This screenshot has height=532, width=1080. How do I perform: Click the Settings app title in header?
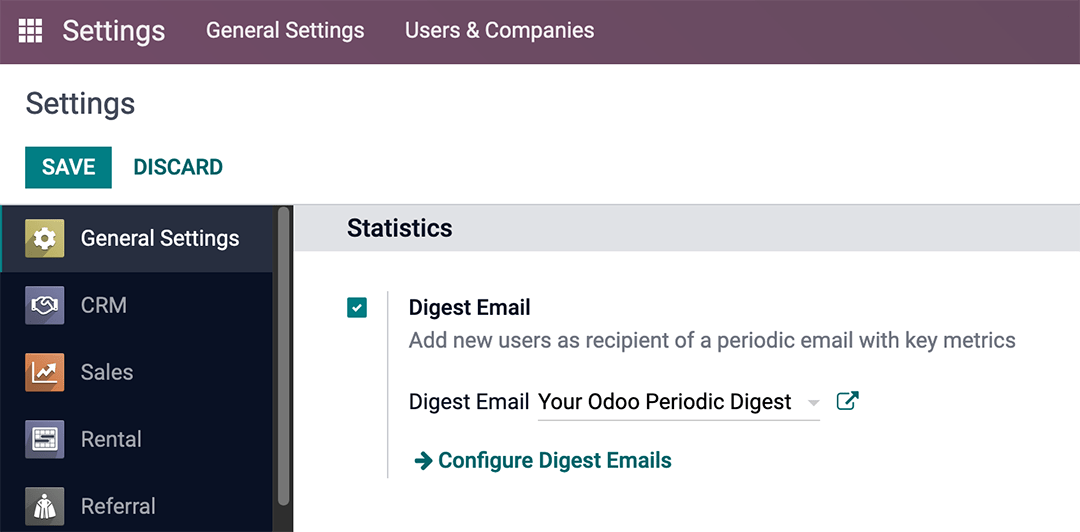(x=113, y=31)
